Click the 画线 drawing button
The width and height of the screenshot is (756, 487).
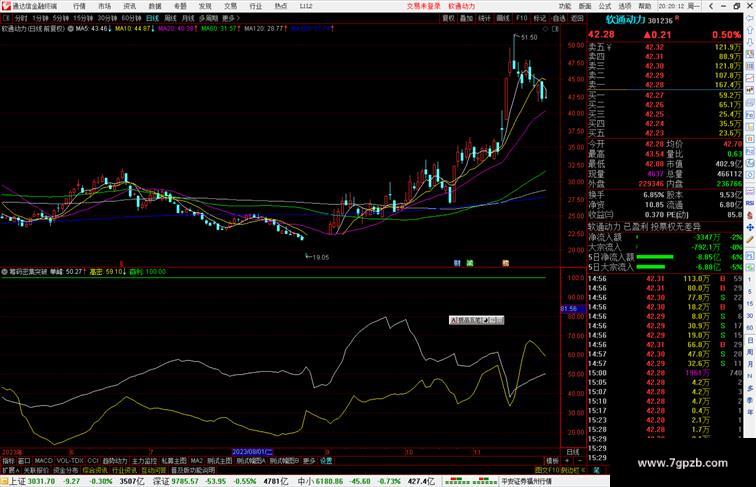(503, 18)
